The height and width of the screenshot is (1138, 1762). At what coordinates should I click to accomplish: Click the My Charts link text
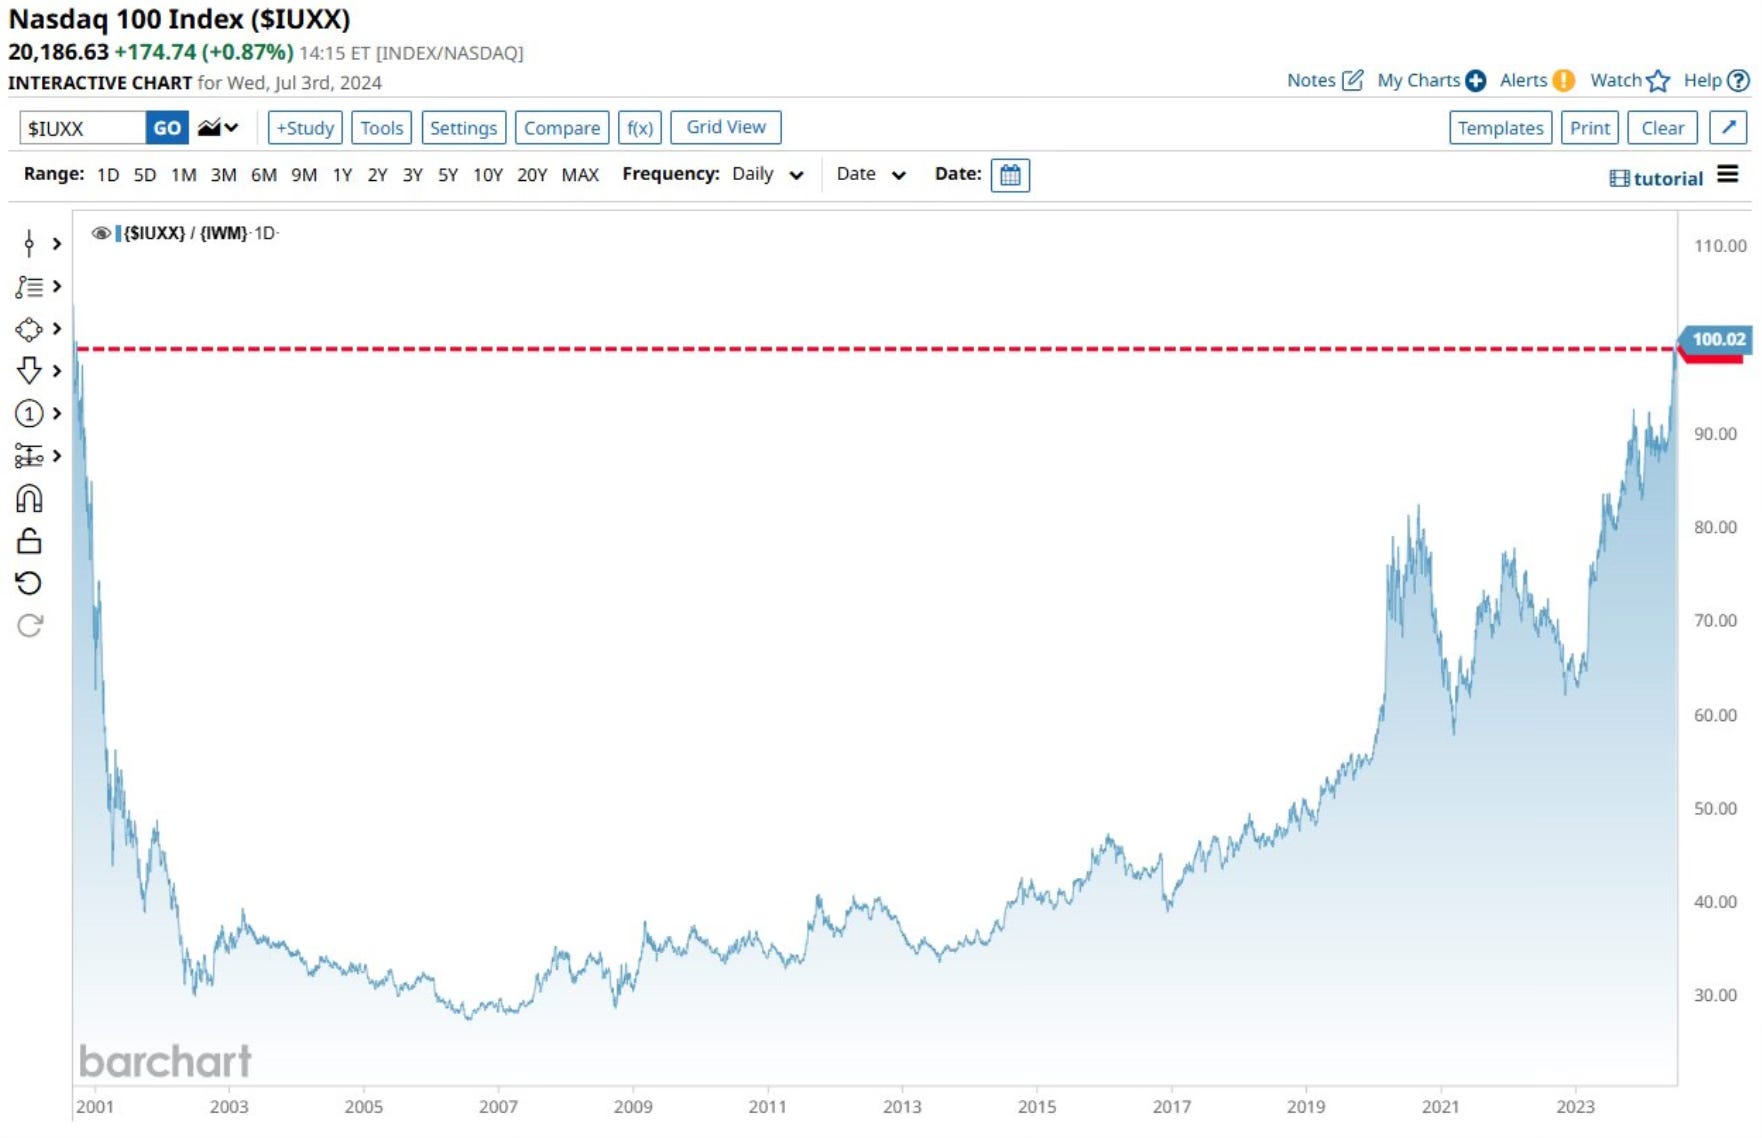tap(1418, 80)
